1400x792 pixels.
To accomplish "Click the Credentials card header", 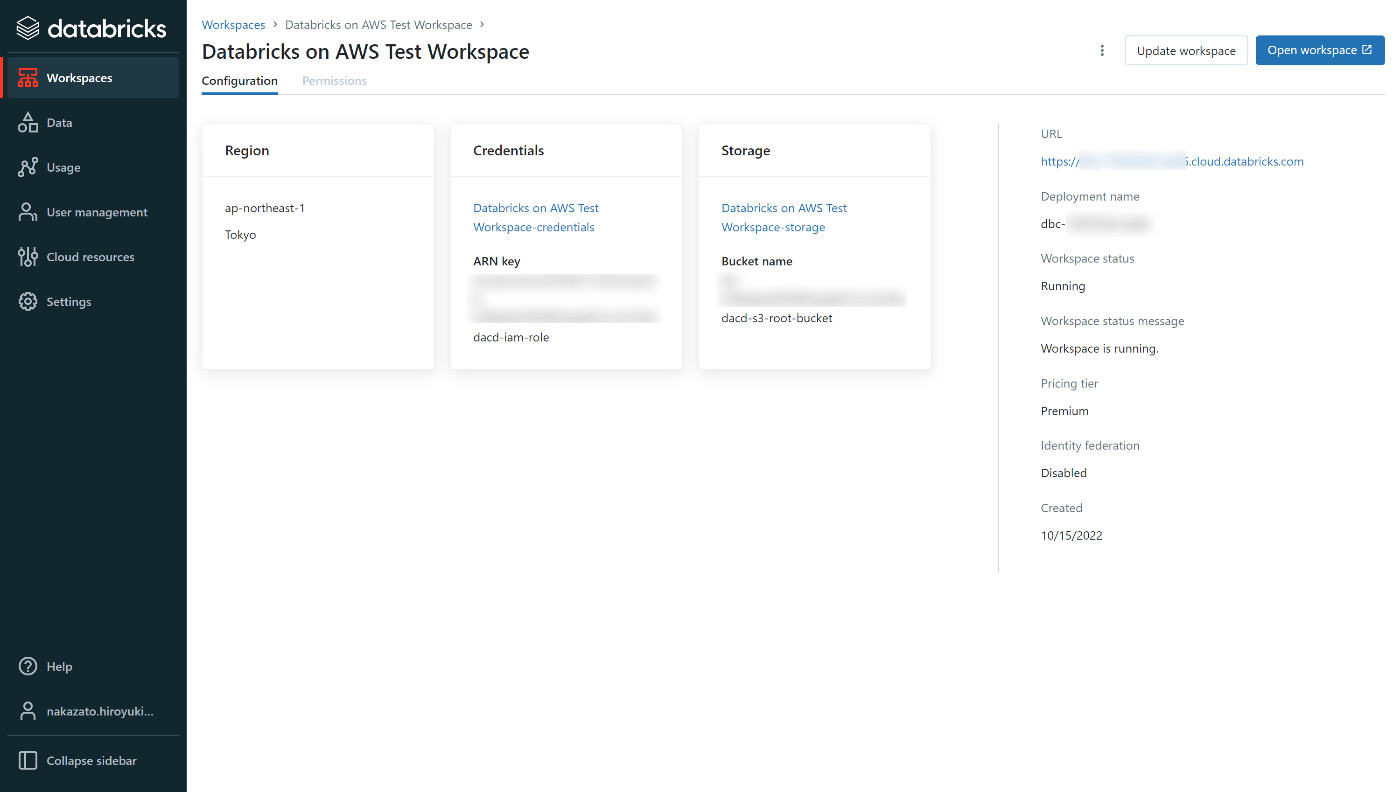I will (509, 151).
